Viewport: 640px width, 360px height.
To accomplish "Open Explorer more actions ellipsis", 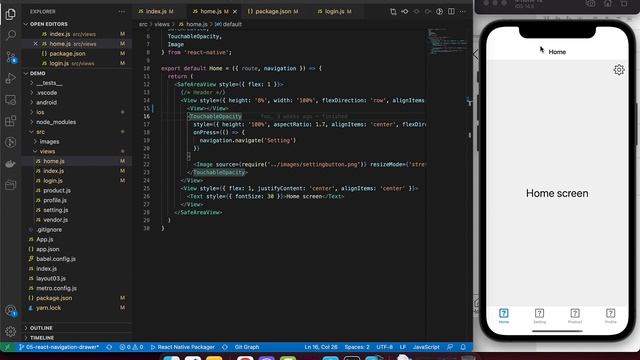I will coord(122,12).
